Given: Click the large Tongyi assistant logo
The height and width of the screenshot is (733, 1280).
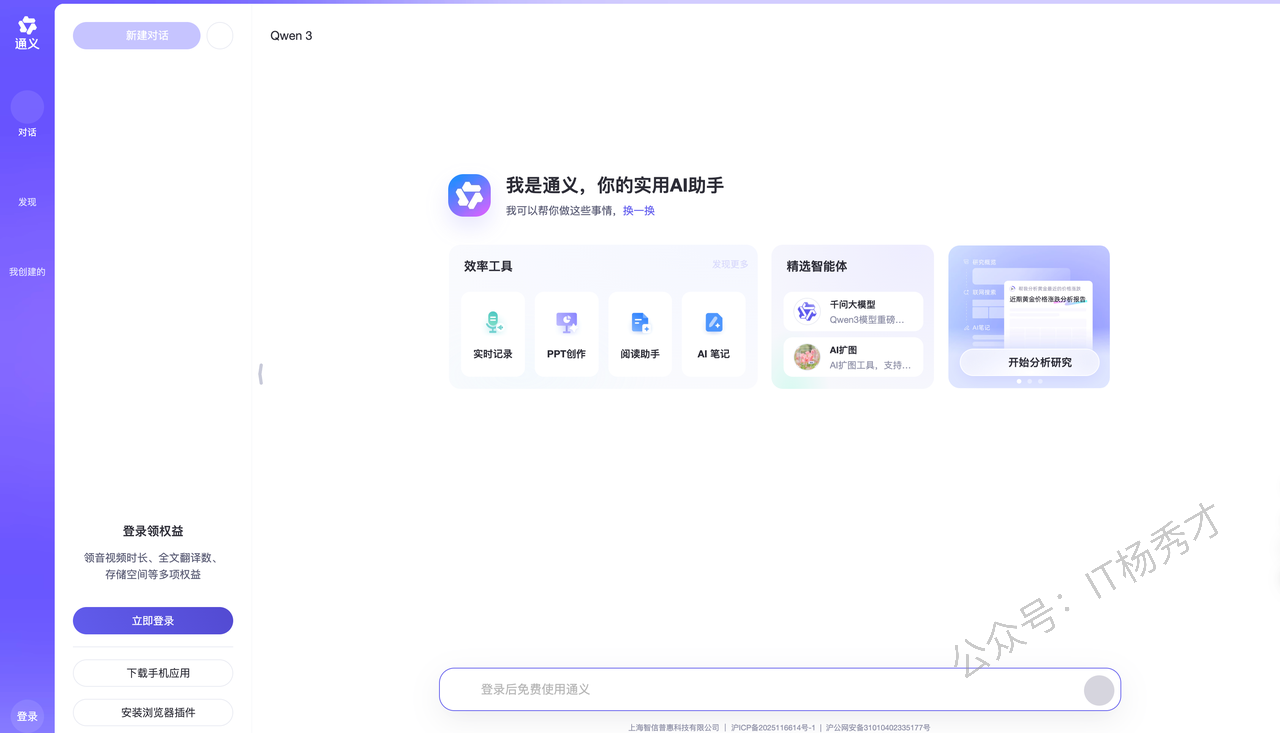Looking at the screenshot, I should click(469, 195).
